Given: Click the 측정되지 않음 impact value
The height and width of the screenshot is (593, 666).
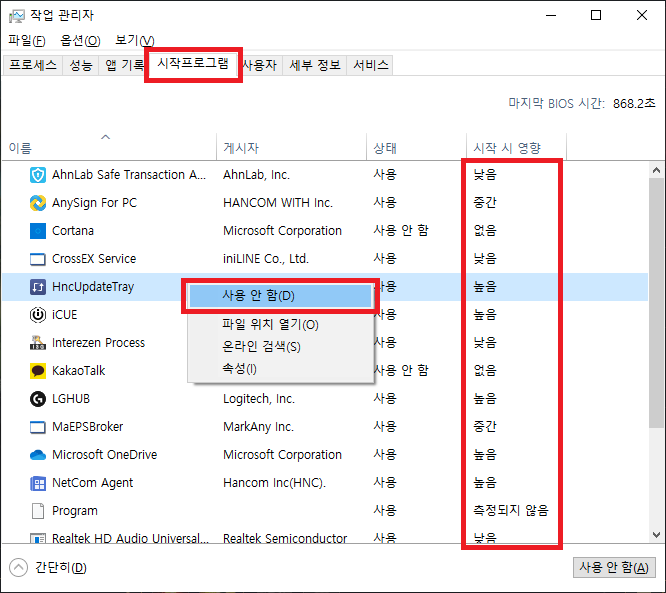Looking at the screenshot, I should (511, 510).
